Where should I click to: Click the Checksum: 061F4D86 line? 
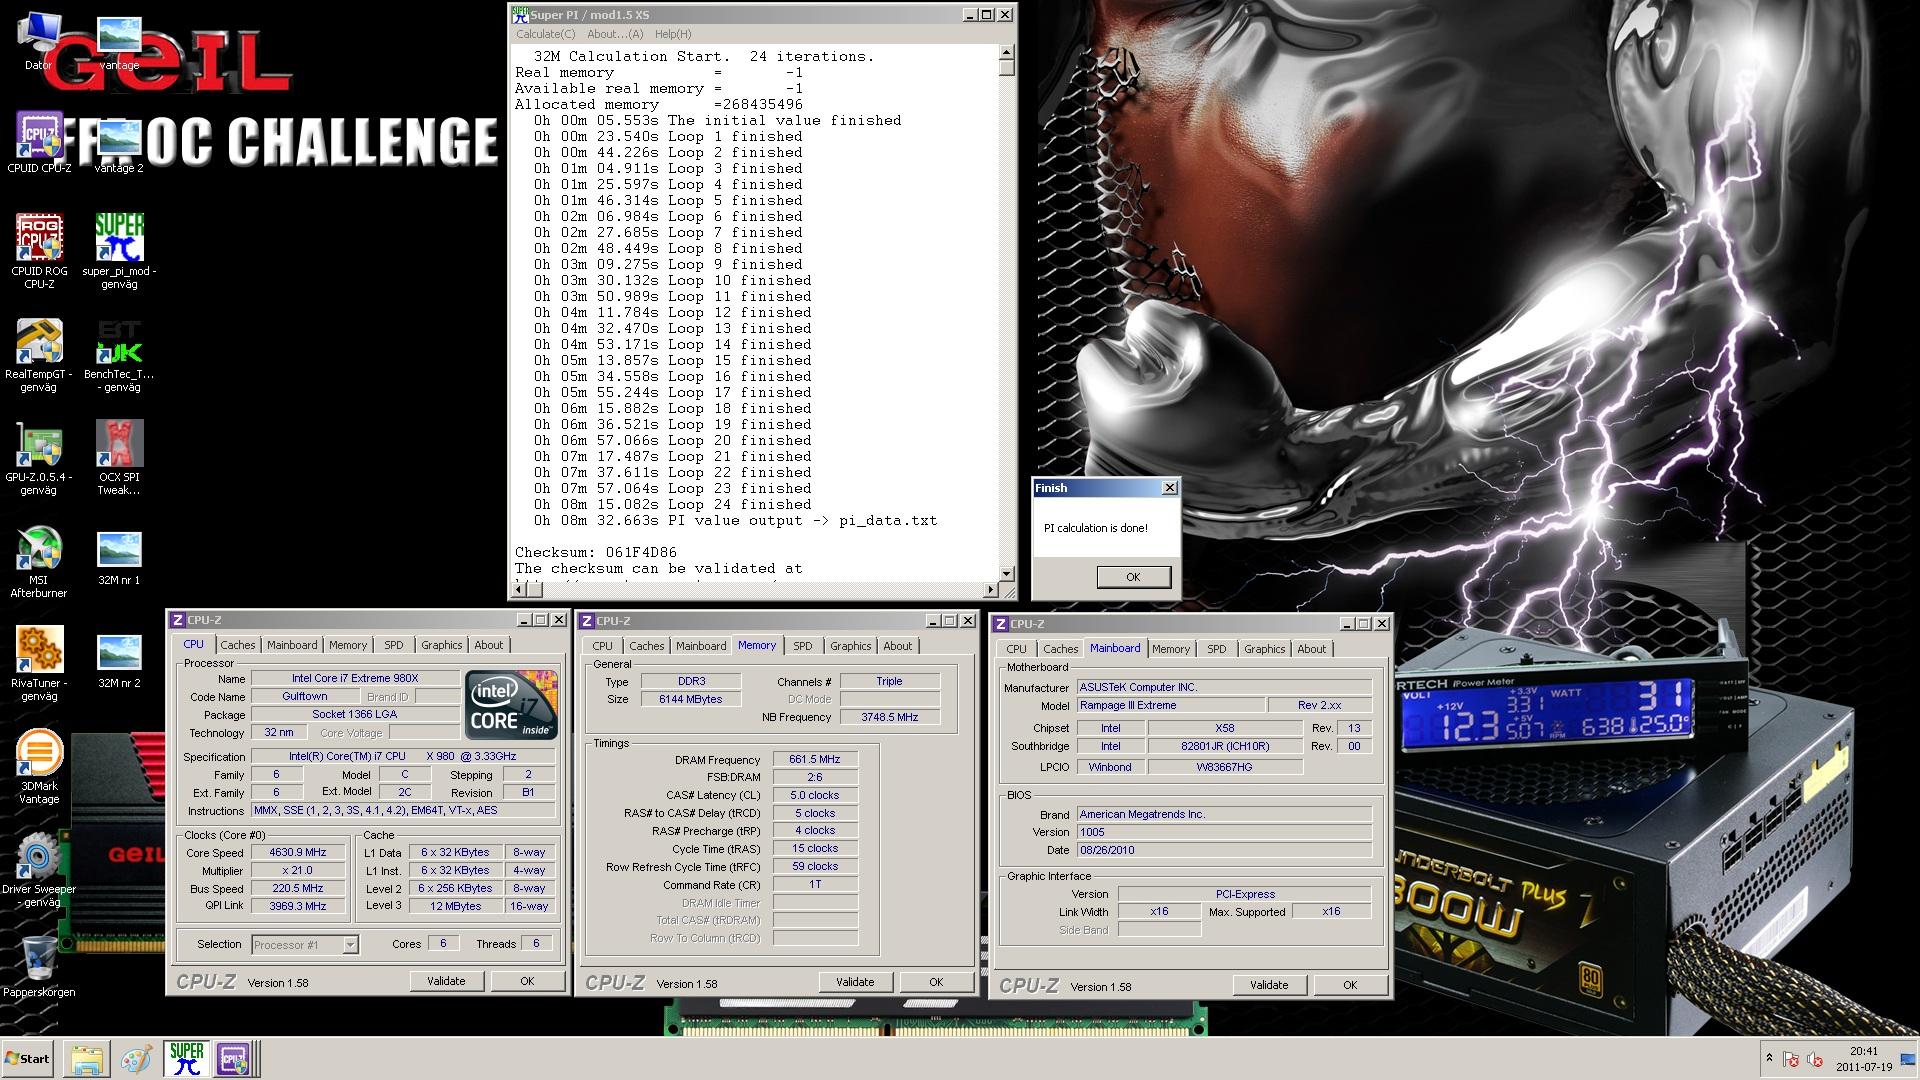click(x=596, y=552)
